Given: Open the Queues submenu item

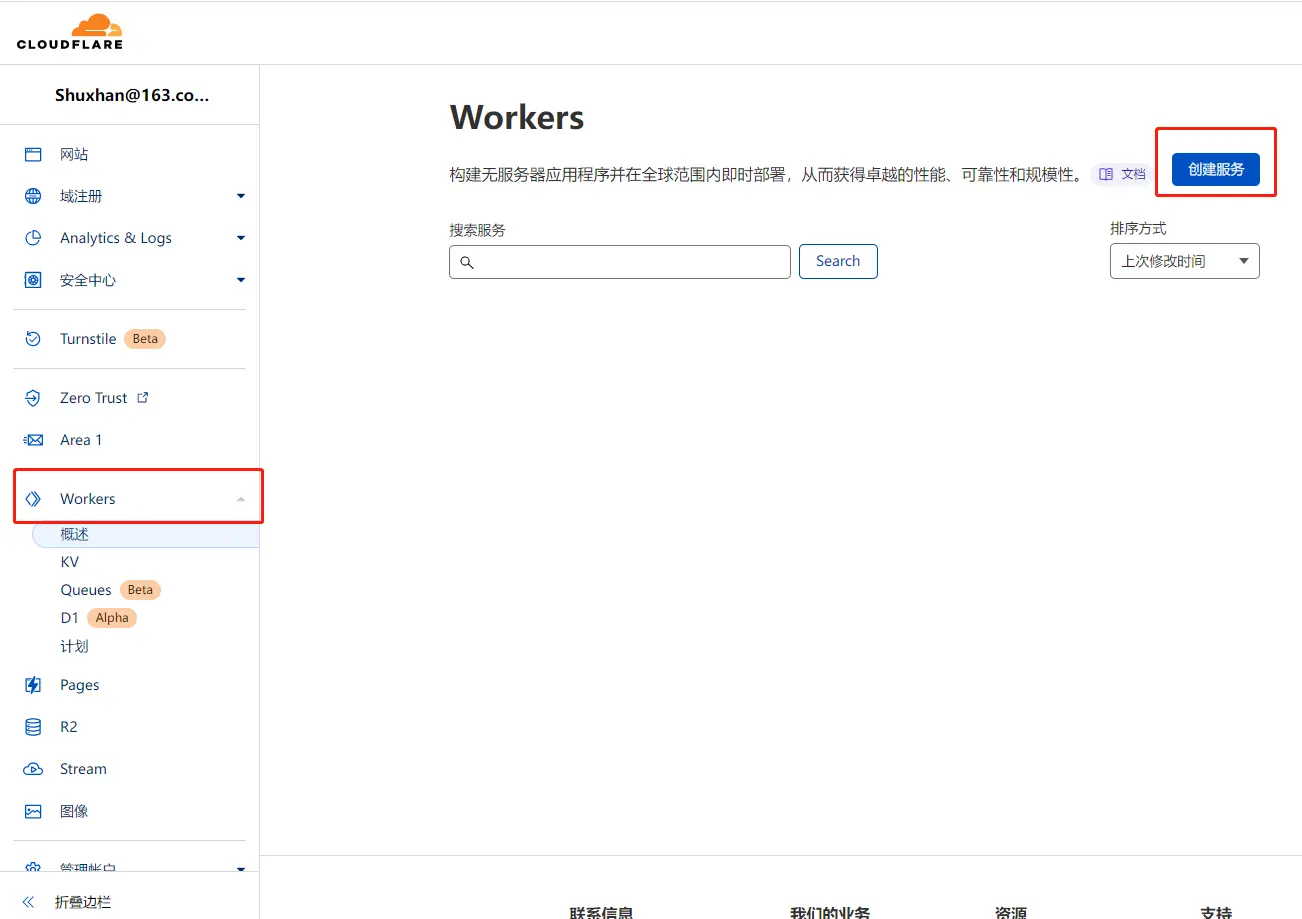Looking at the screenshot, I should tap(86, 590).
